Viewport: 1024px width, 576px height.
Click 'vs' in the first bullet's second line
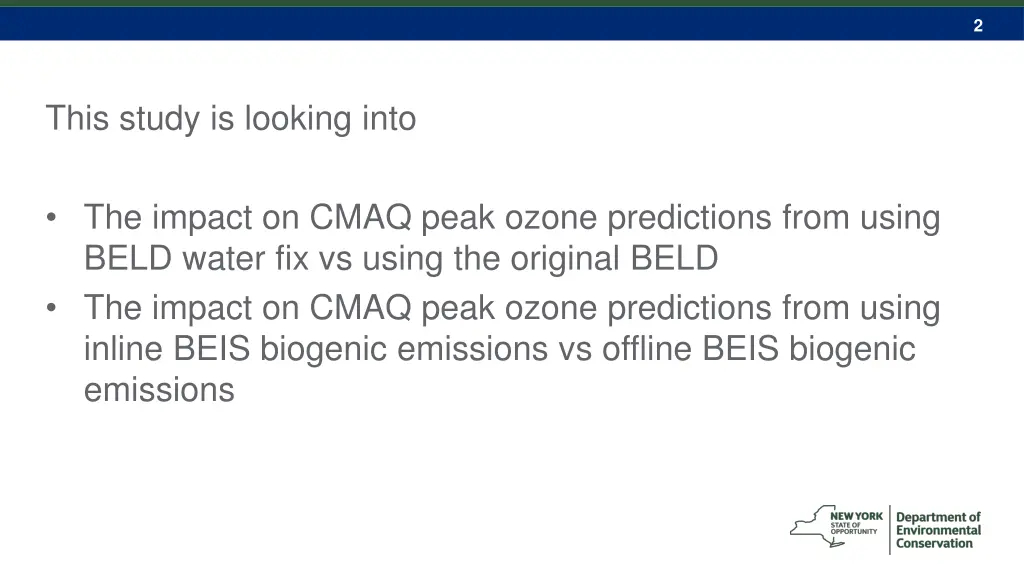click(335, 260)
